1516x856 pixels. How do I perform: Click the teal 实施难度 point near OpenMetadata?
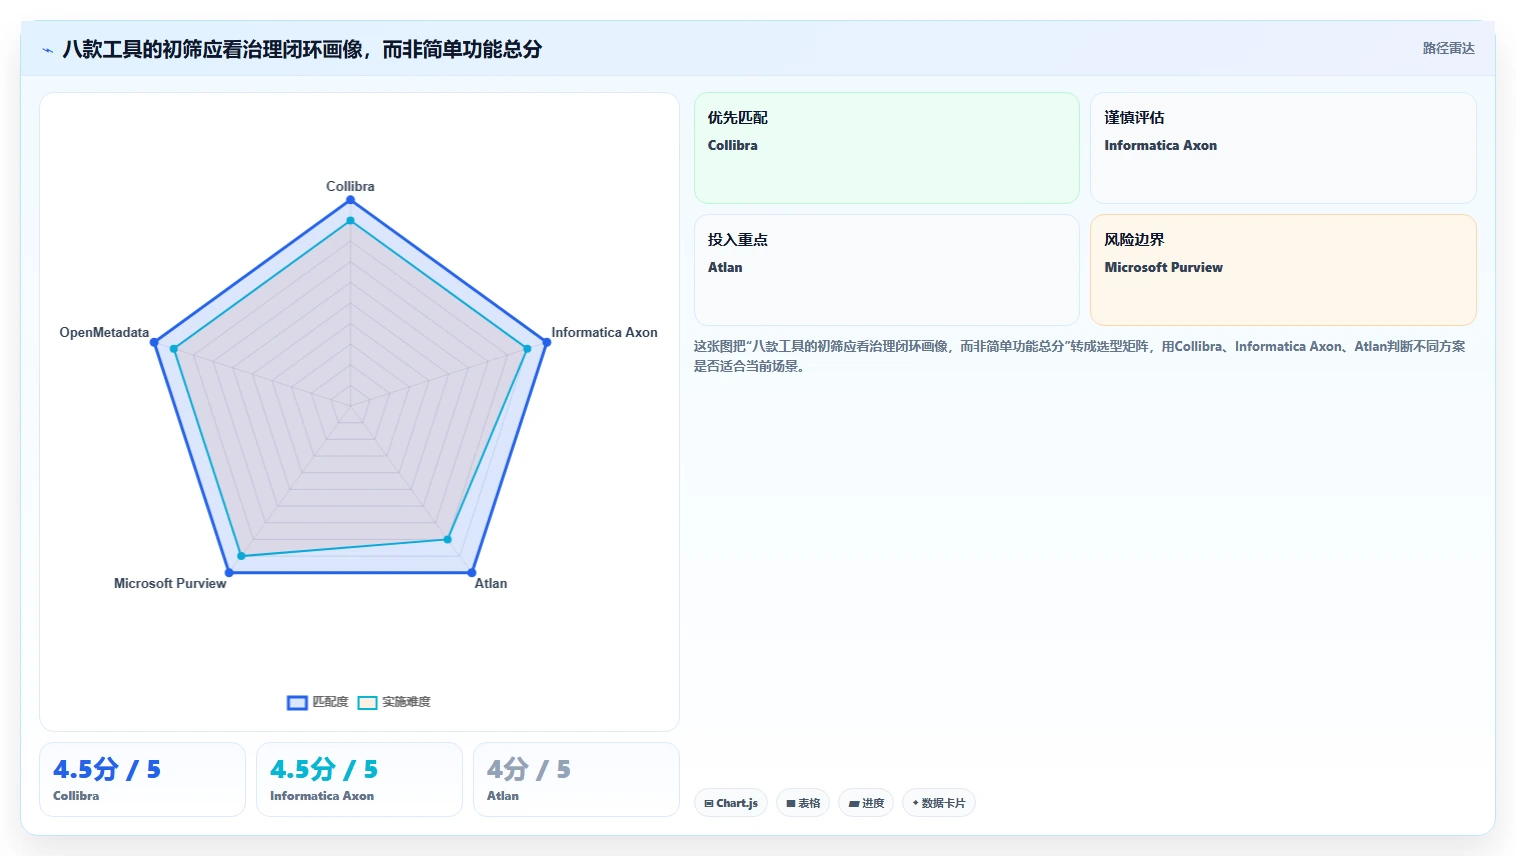pos(173,349)
